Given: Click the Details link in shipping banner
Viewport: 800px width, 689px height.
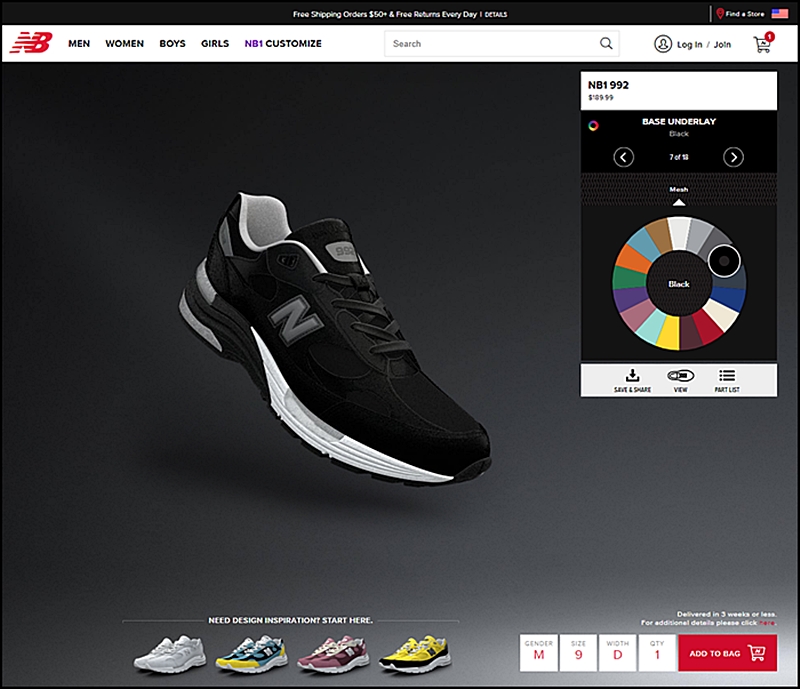Looking at the screenshot, I should pyautogui.click(x=496, y=15).
